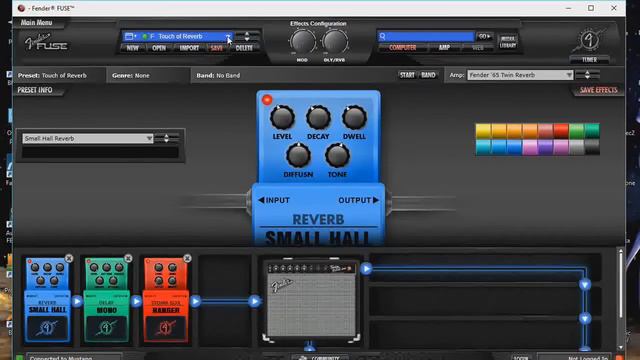Click arrow between reverb and delay pedals
Viewport: 640px width, 360px height.
[77, 302]
